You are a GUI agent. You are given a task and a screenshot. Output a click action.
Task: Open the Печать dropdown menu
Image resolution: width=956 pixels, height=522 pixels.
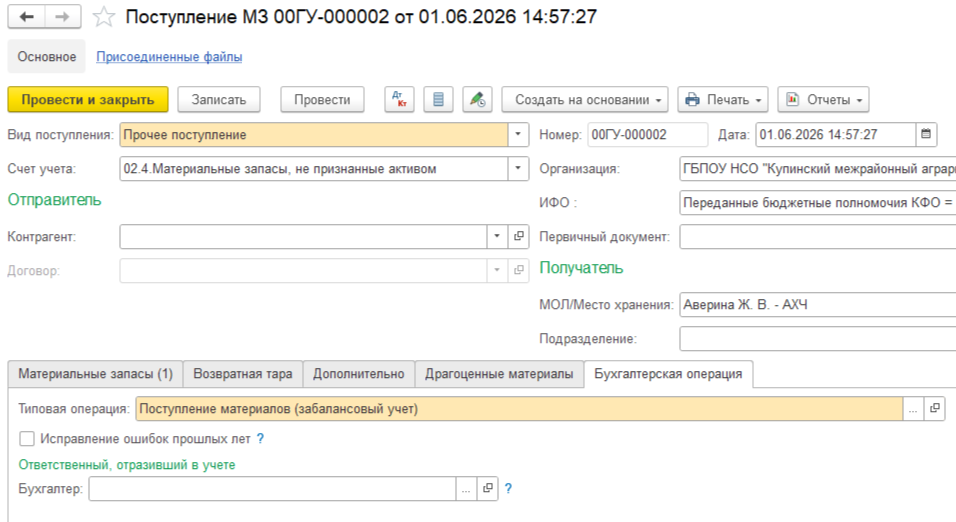click(723, 99)
